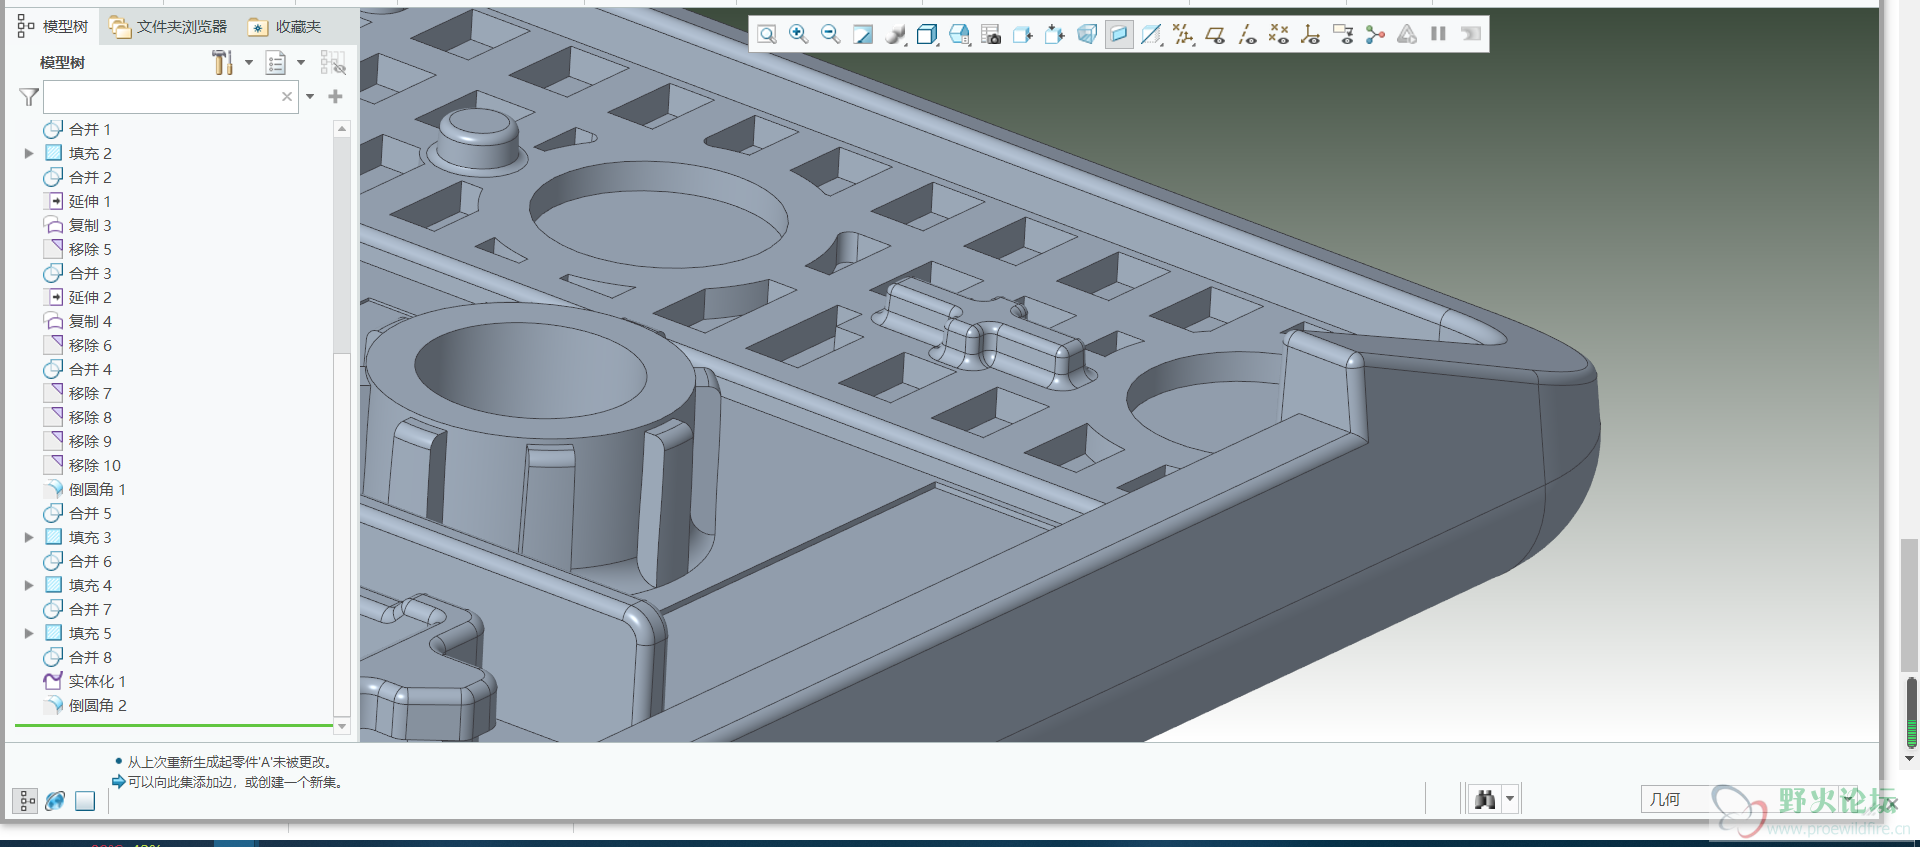Screen dimensions: 1920x847
Task: Open the saved orientations icon
Action: [x=959, y=35]
